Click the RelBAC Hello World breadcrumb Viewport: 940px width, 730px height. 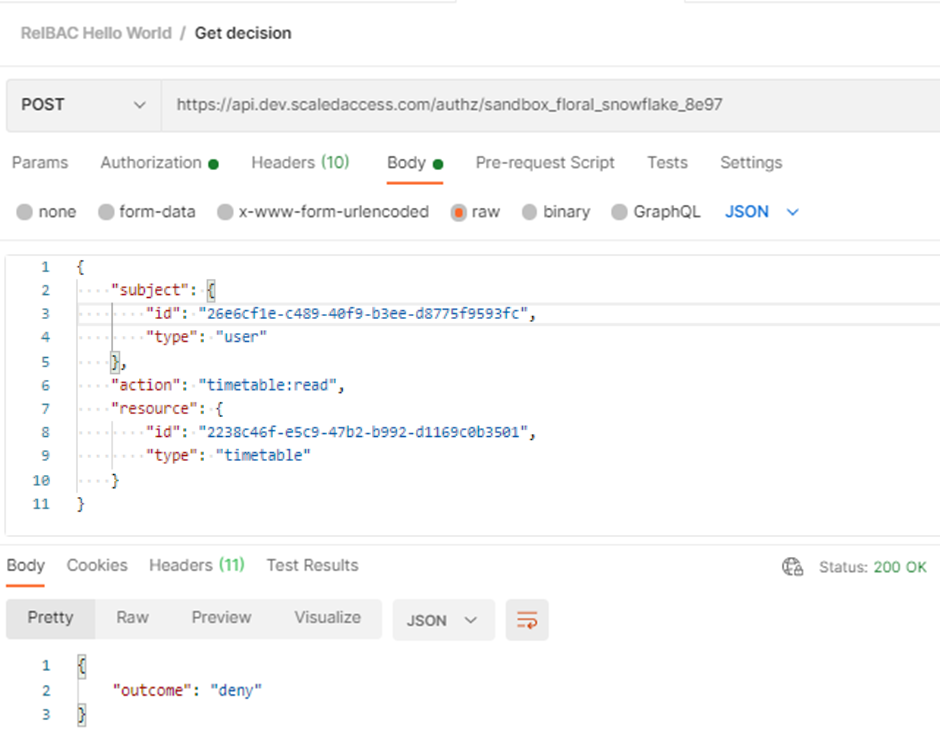click(x=96, y=33)
